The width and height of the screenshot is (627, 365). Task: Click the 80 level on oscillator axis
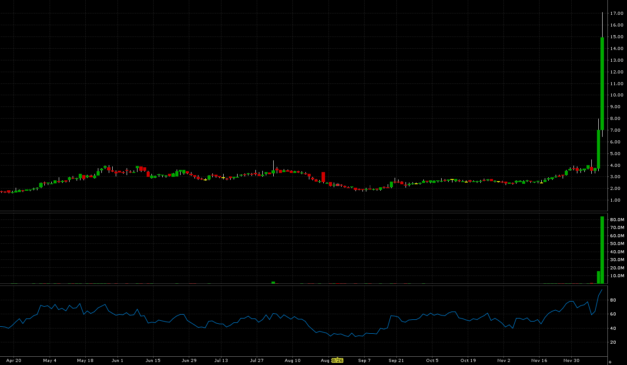pyautogui.click(x=612, y=300)
